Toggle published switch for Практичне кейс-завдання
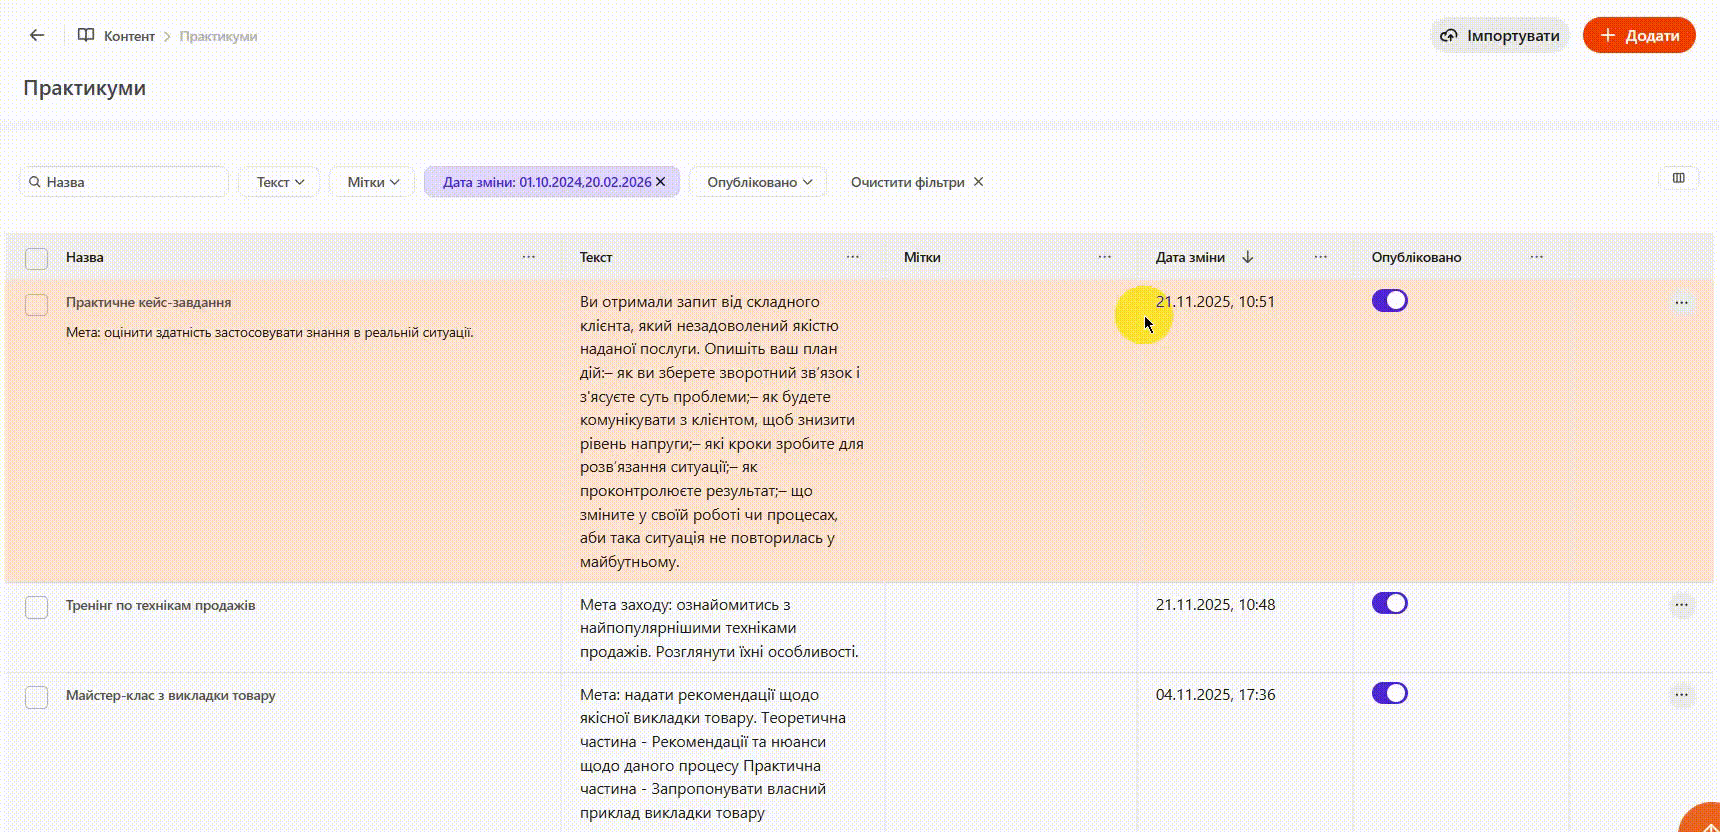The height and width of the screenshot is (832, 1720). tap(1389, 301)
